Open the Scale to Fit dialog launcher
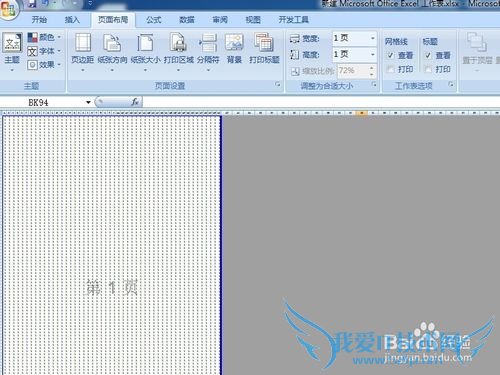The width and height of the screenshot is (500, 375). click(x=374, y=84)
